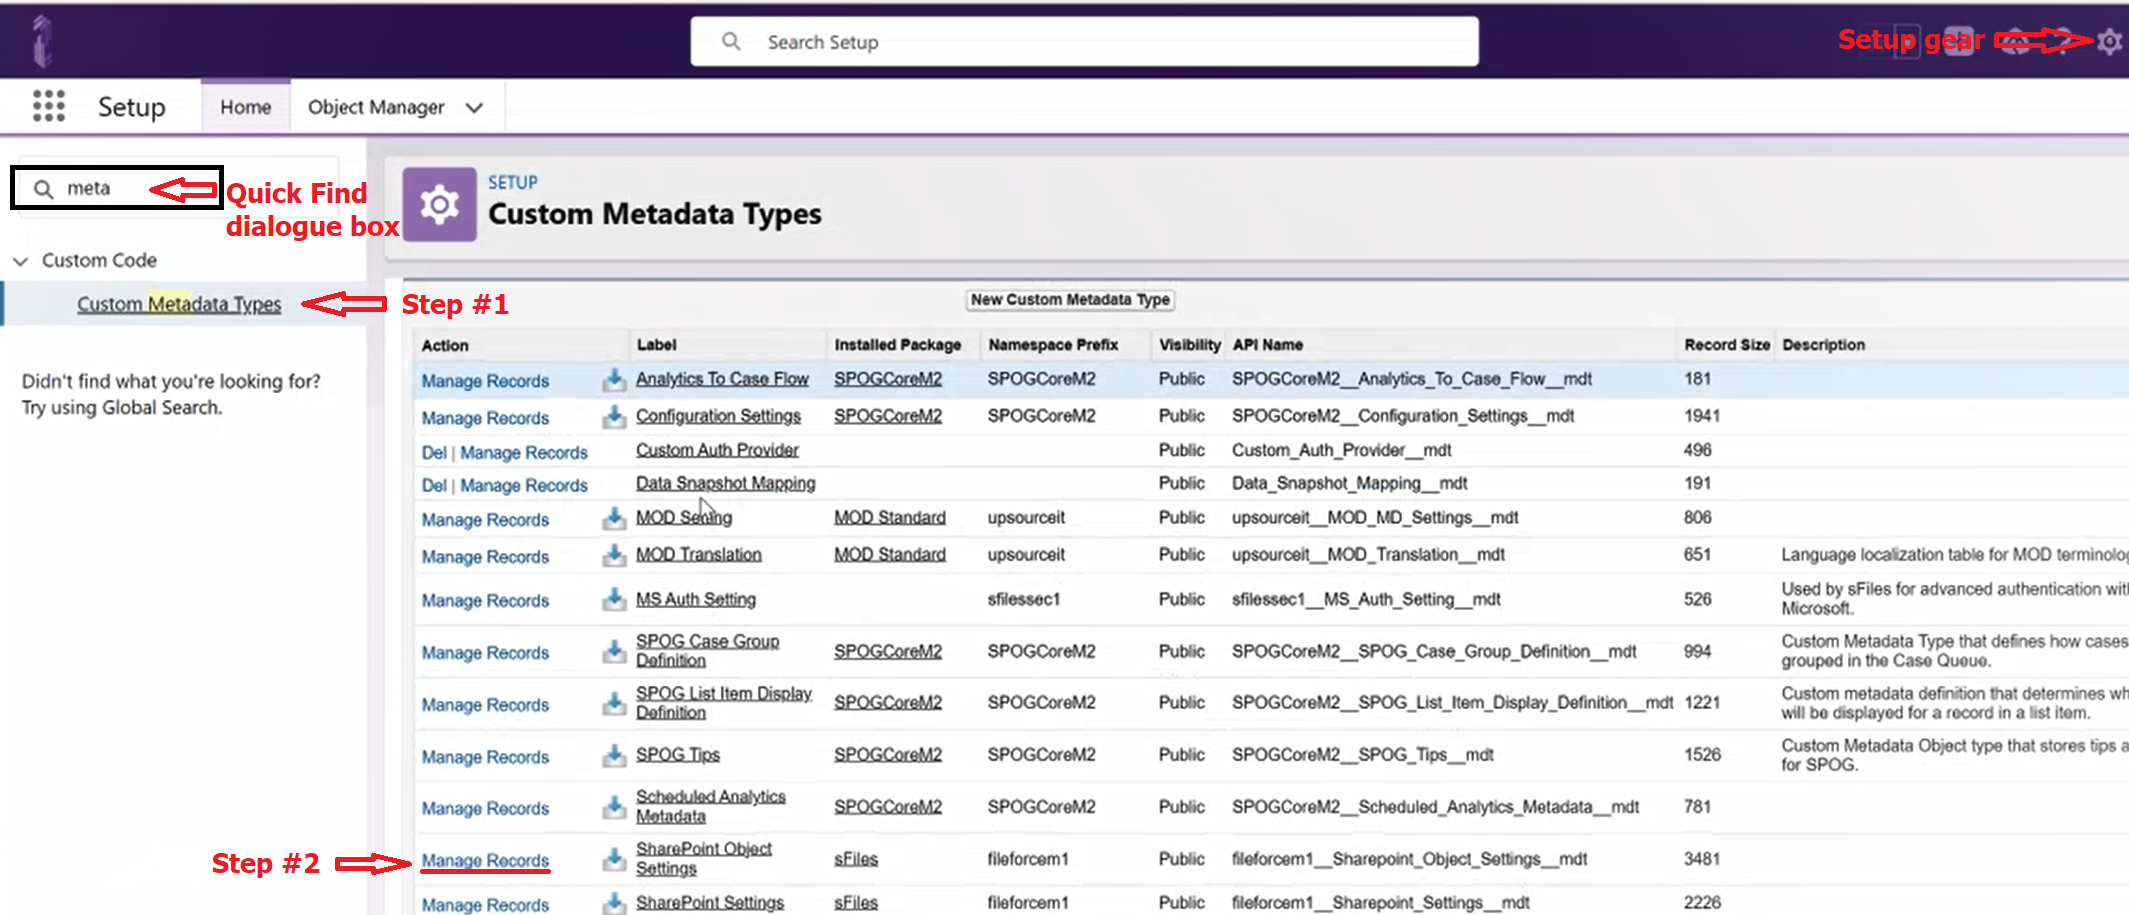Screen dimensions: 2129x915
Task: Click the magnifier icon in Search Setup
Action: coord(731,41)
